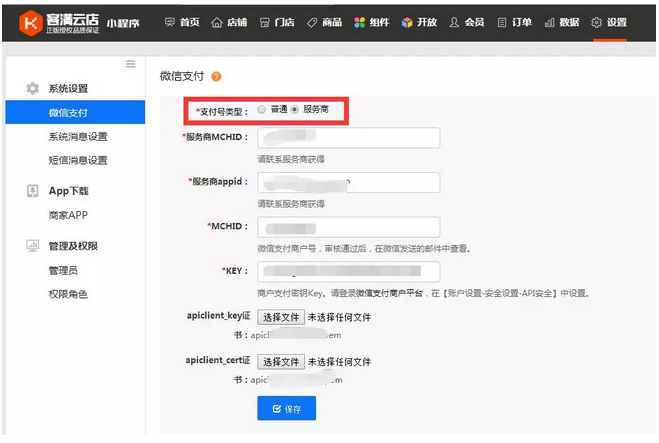Screen dimensions: 659x443
Task: Click the orange help icon beside 微信支付
Action: click(x=216, y=76)
